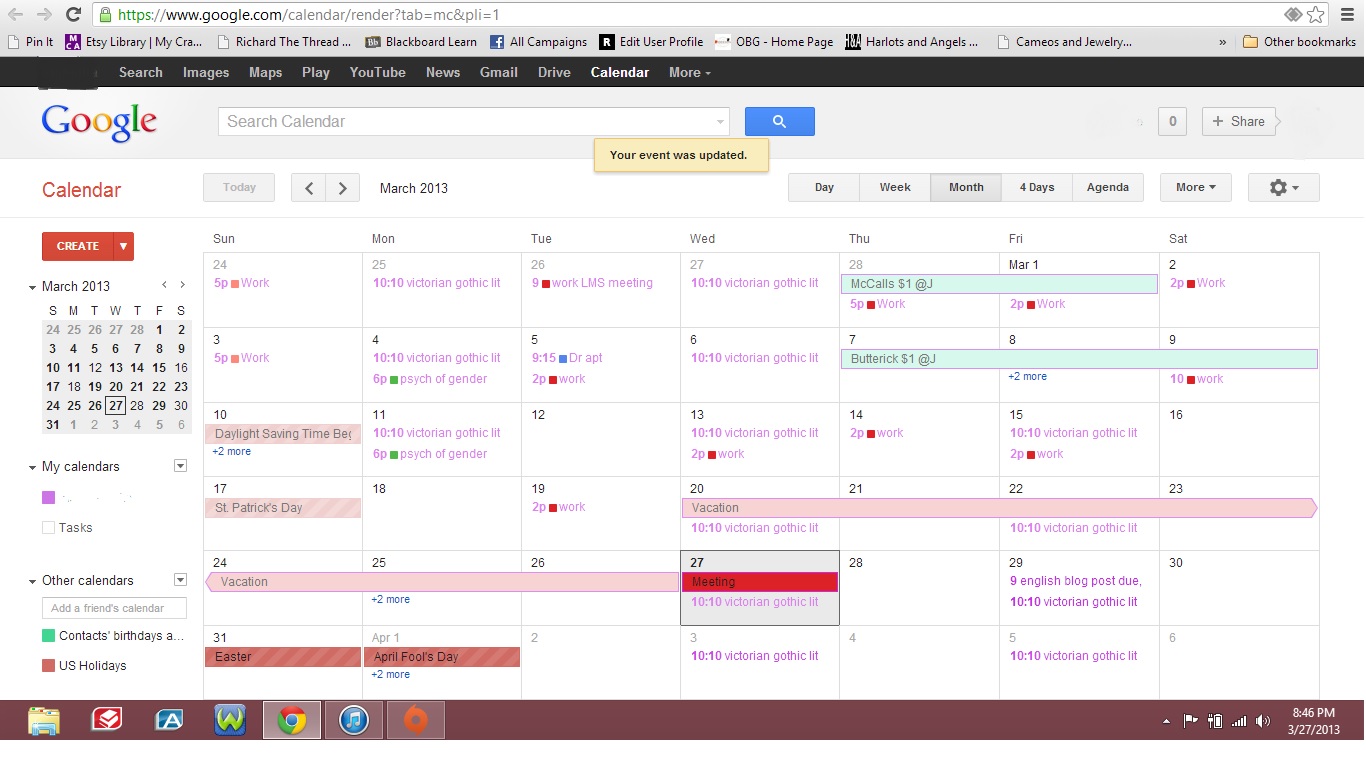This screenshot has height=768, width=1366.
Task: Toggle Contacts' birthdays calendar swatch
Action: [48, 635]
